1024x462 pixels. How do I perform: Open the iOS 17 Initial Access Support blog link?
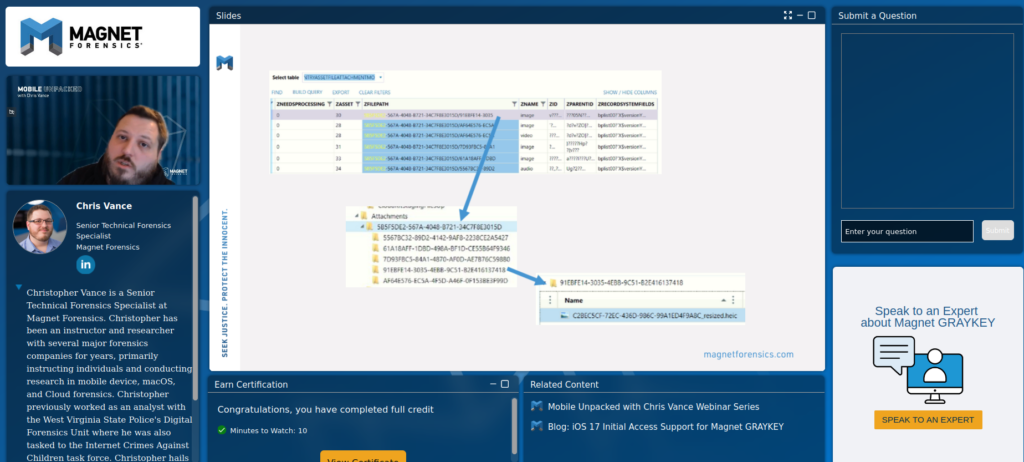coord(665,427)
